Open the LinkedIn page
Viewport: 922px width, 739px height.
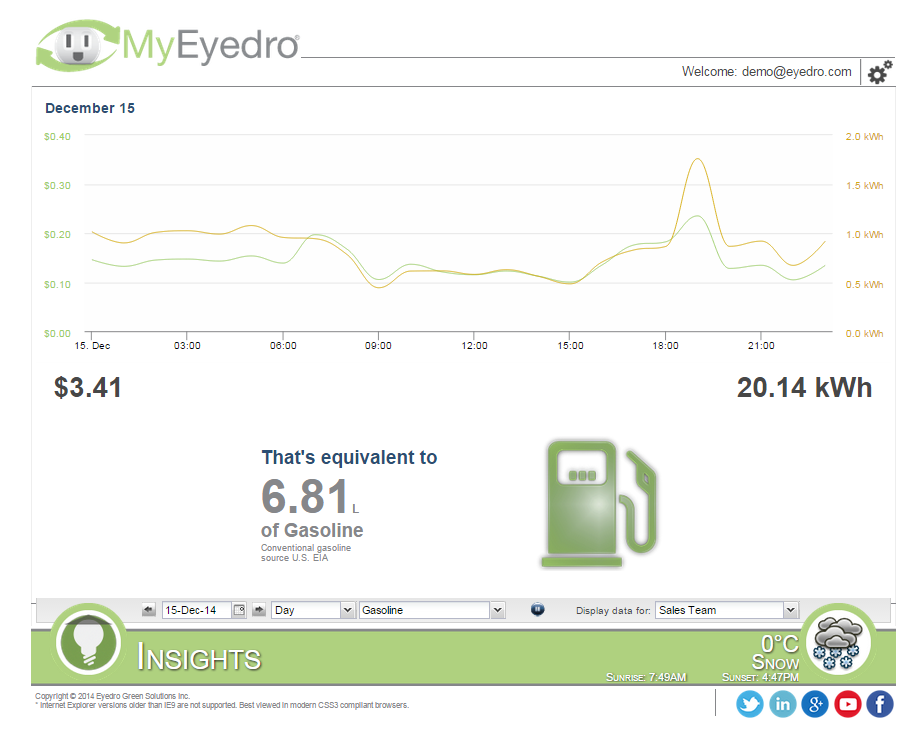point(783,704)
